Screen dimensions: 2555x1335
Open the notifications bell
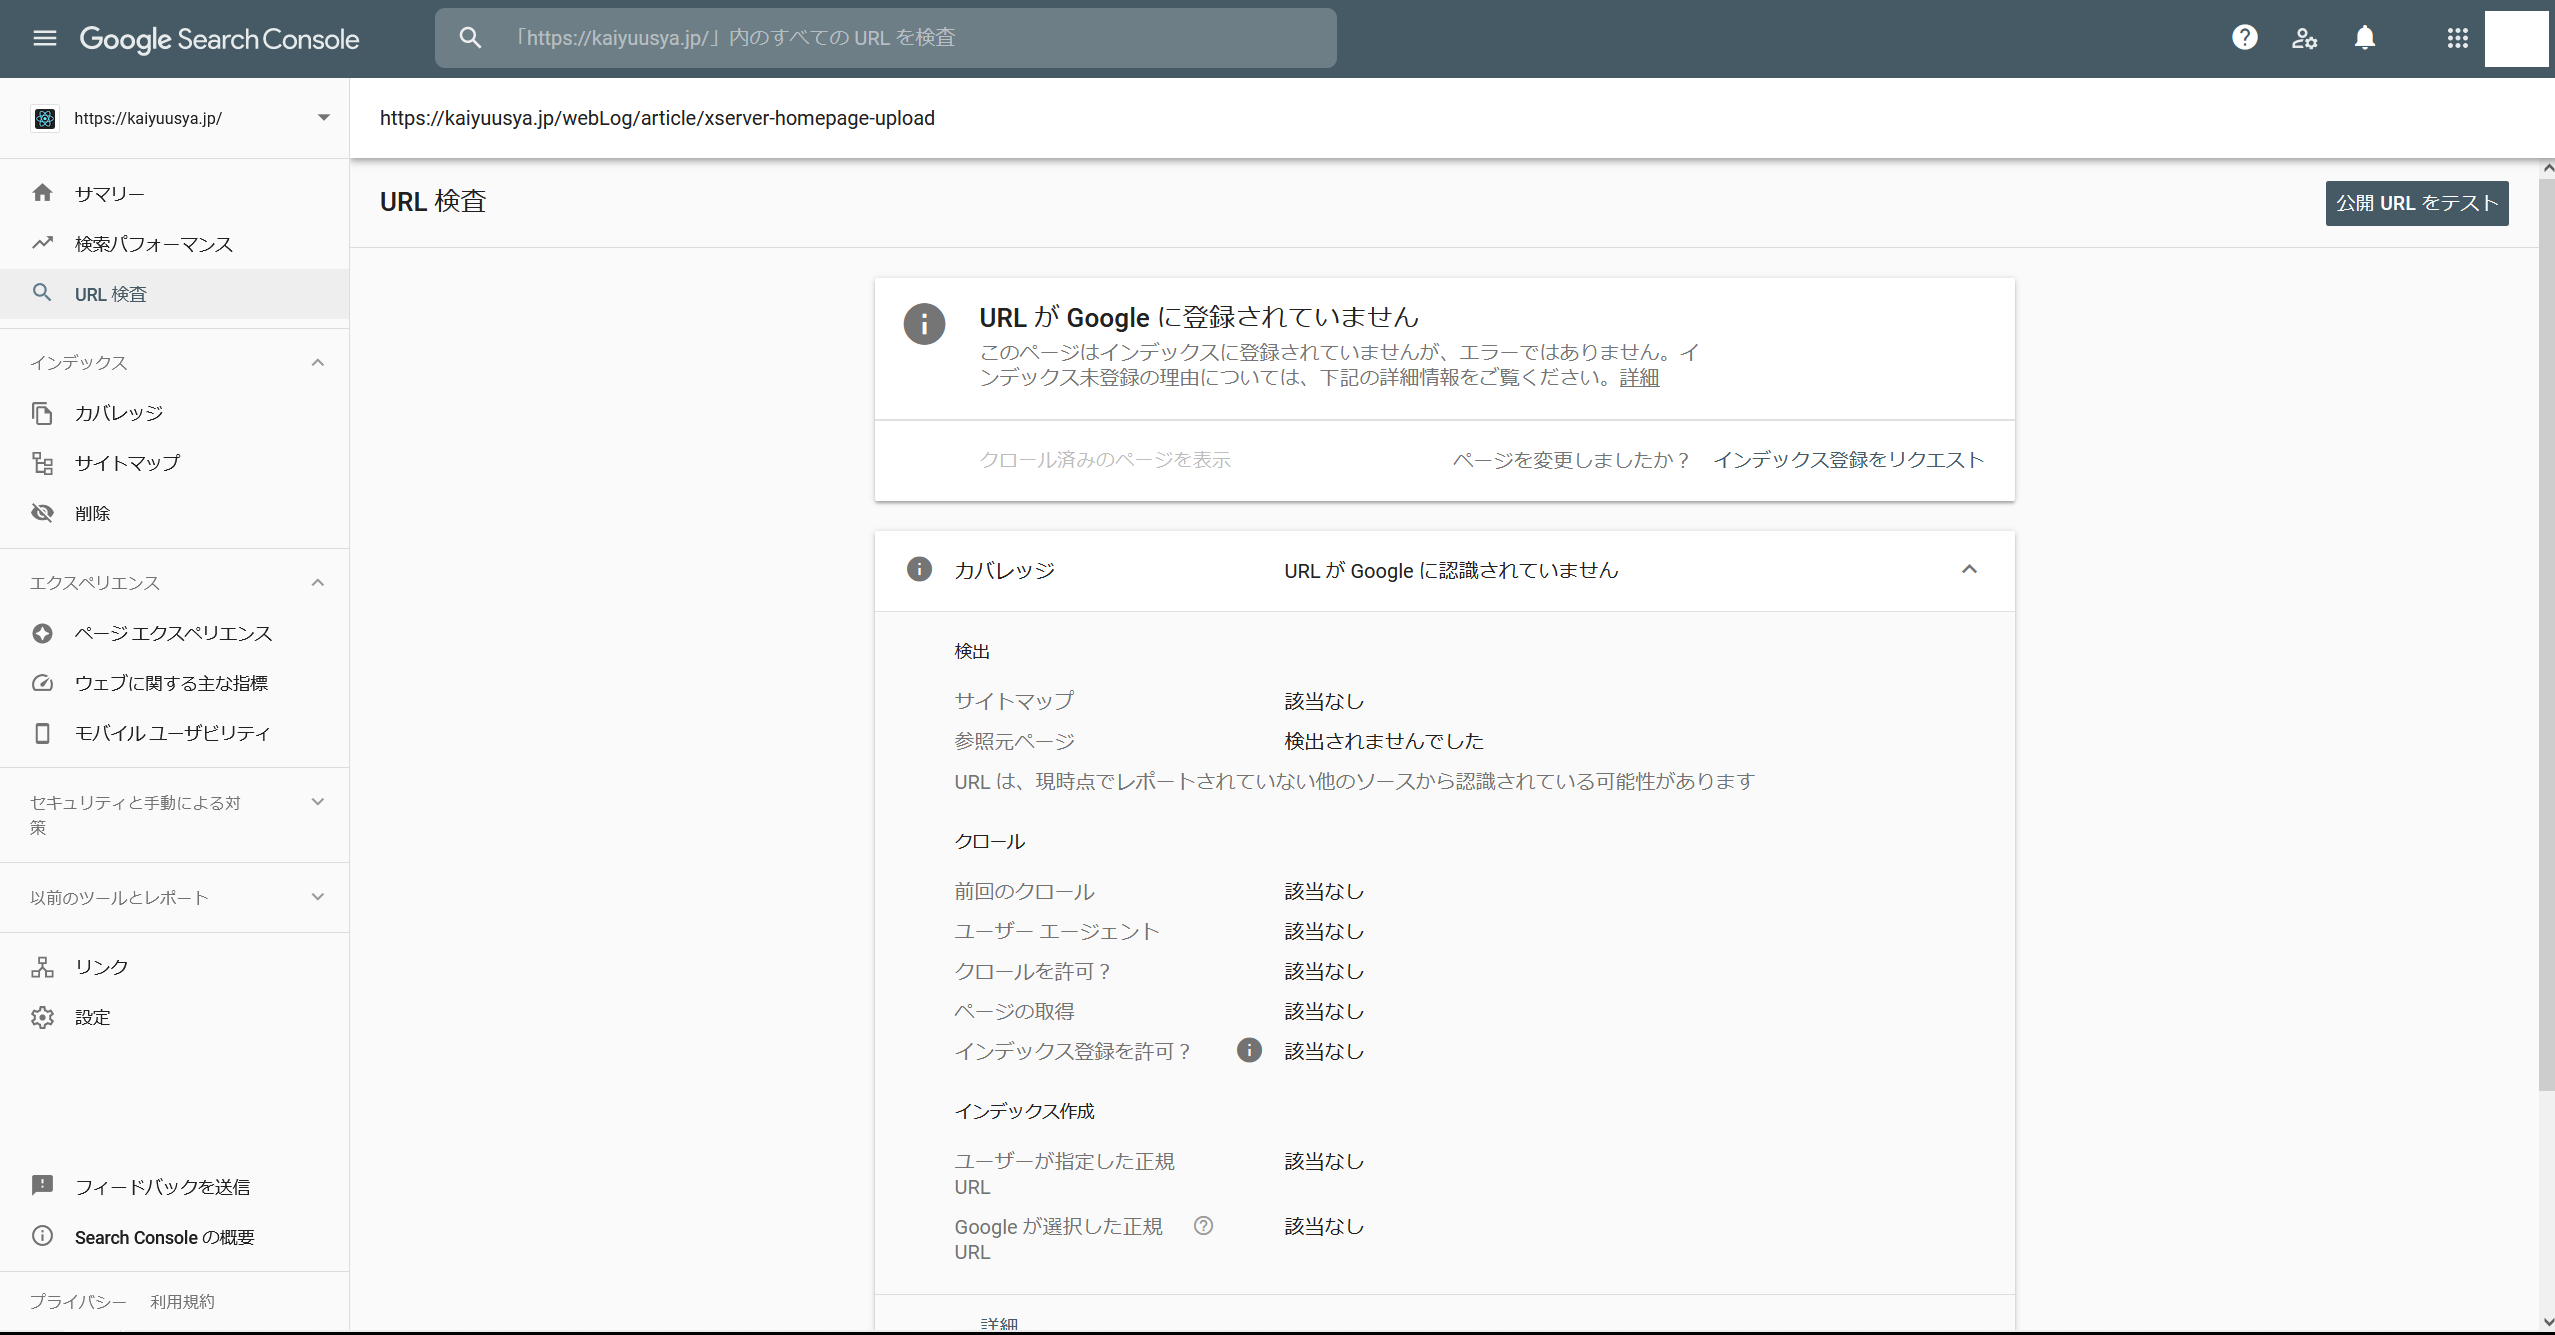click(2365, 38)
